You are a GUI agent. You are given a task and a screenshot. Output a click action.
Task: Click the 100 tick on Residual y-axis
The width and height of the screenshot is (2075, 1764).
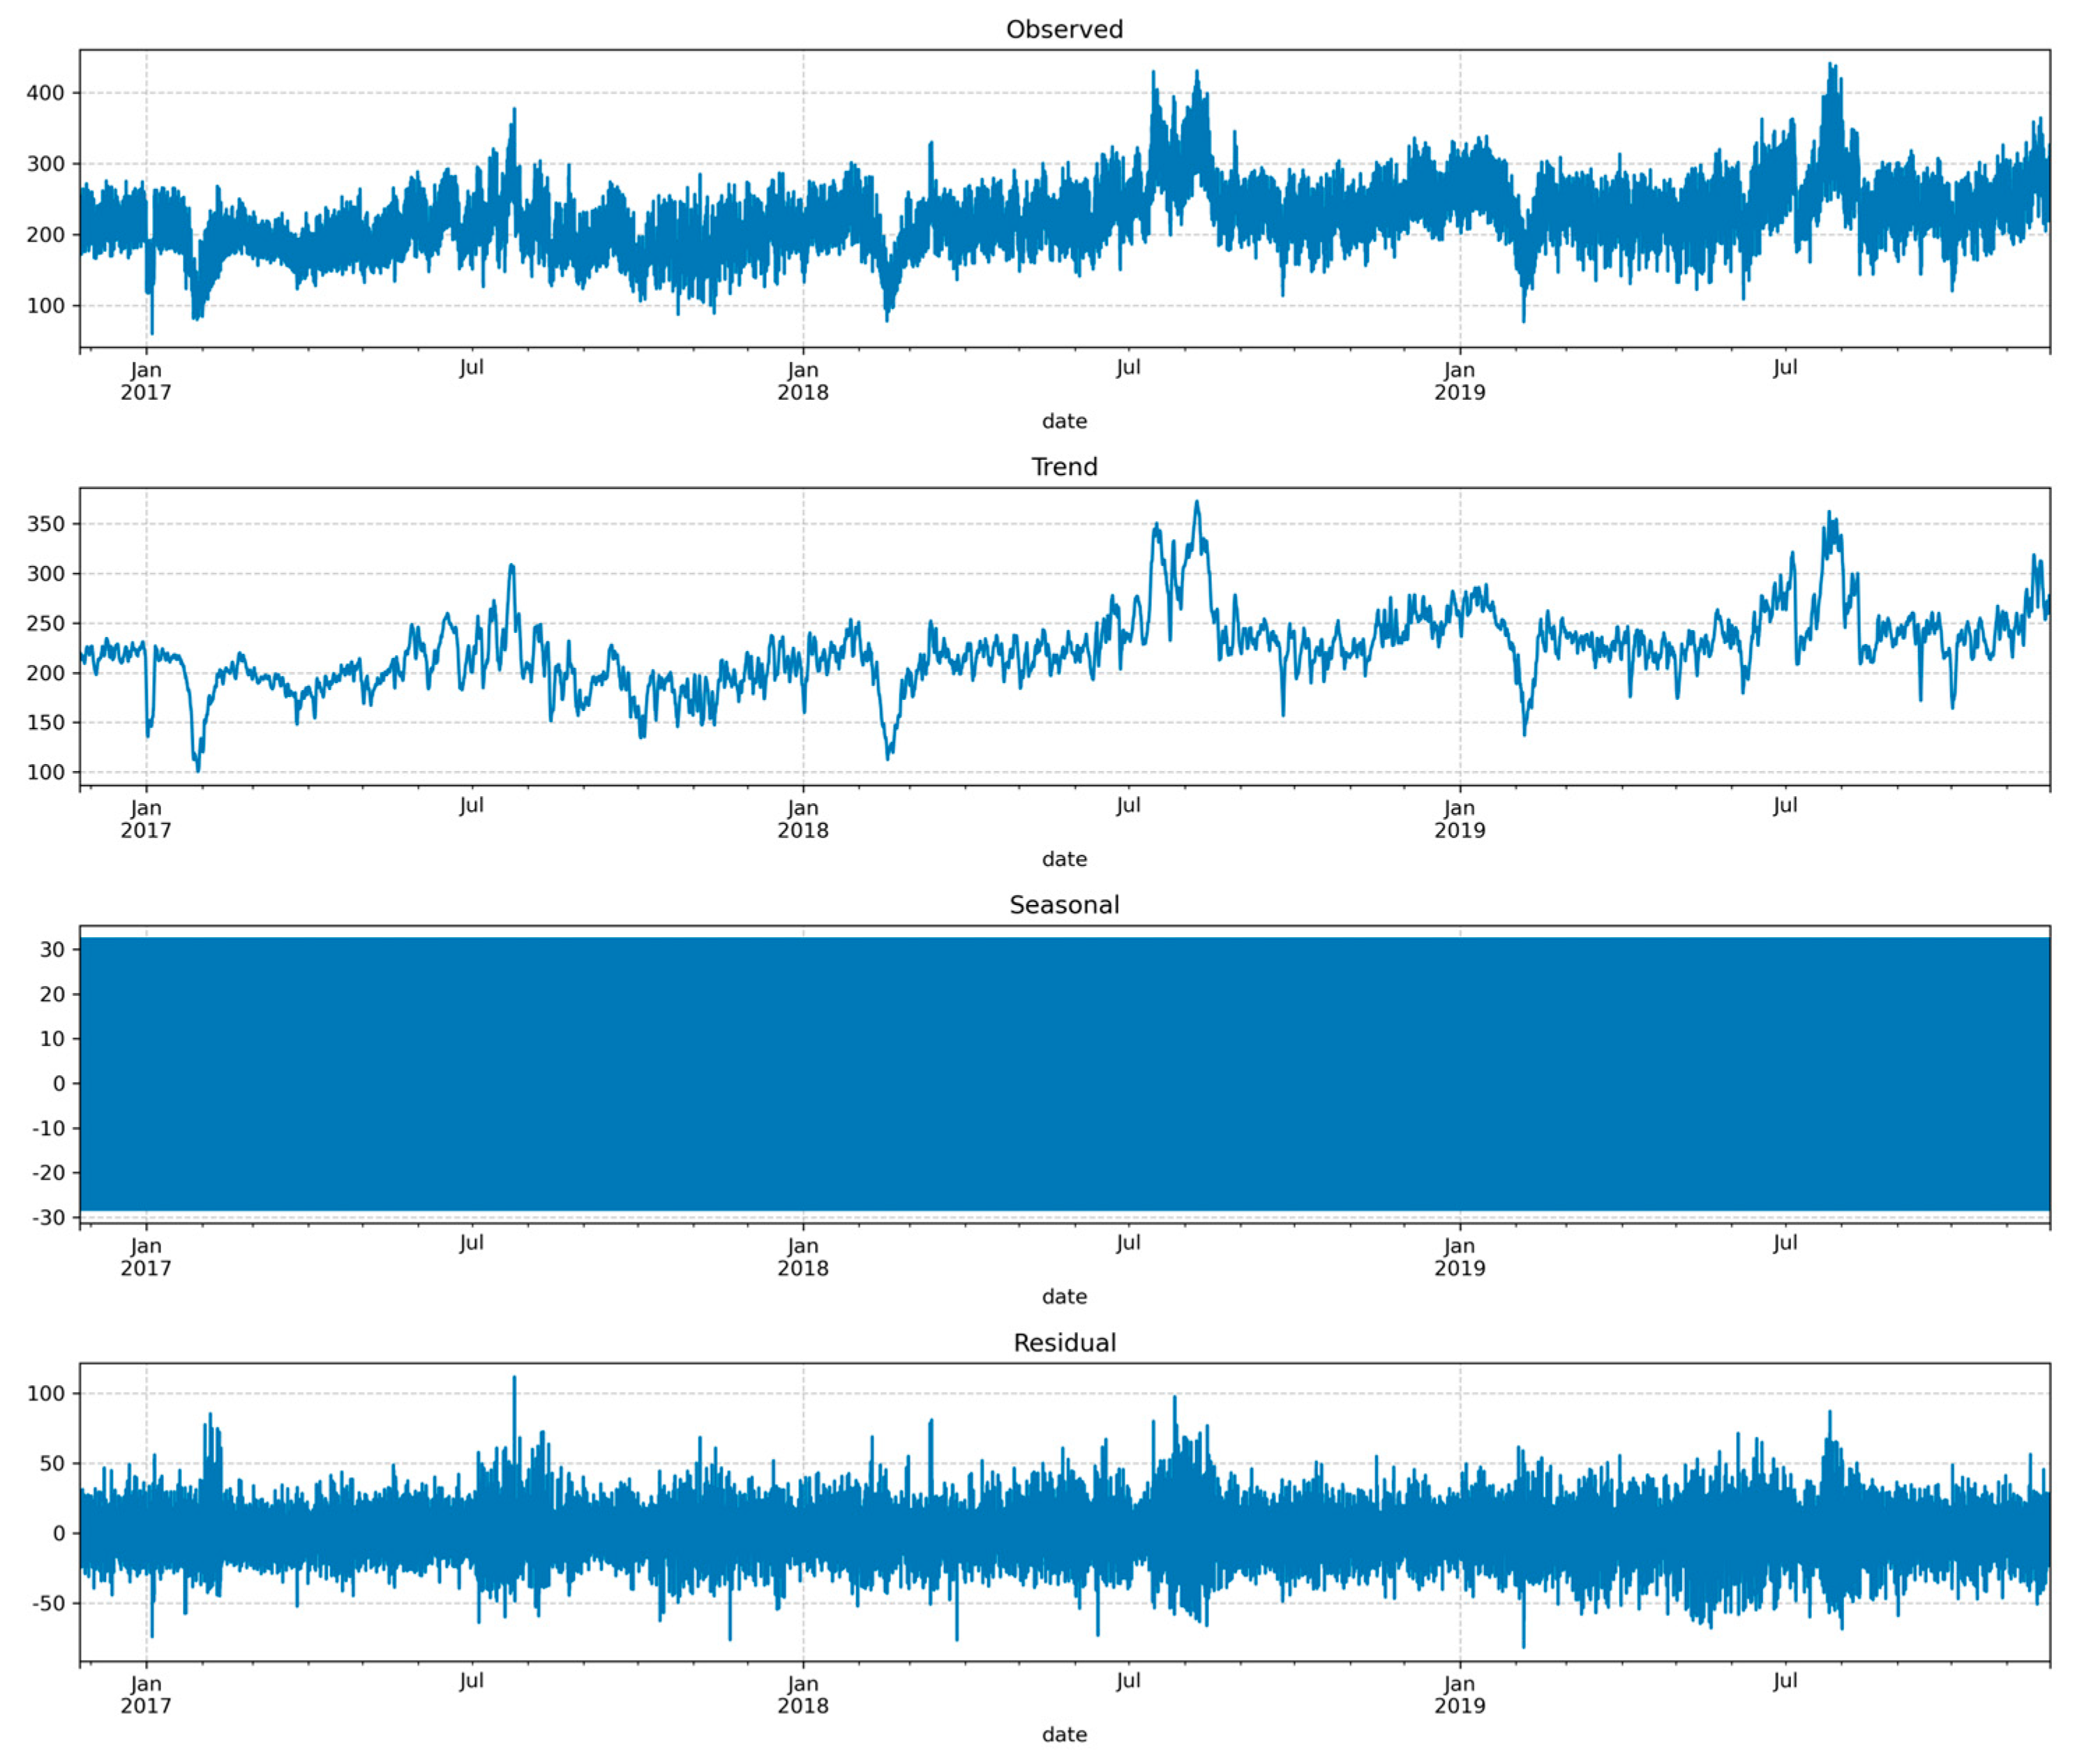[x=45, y=1394]
